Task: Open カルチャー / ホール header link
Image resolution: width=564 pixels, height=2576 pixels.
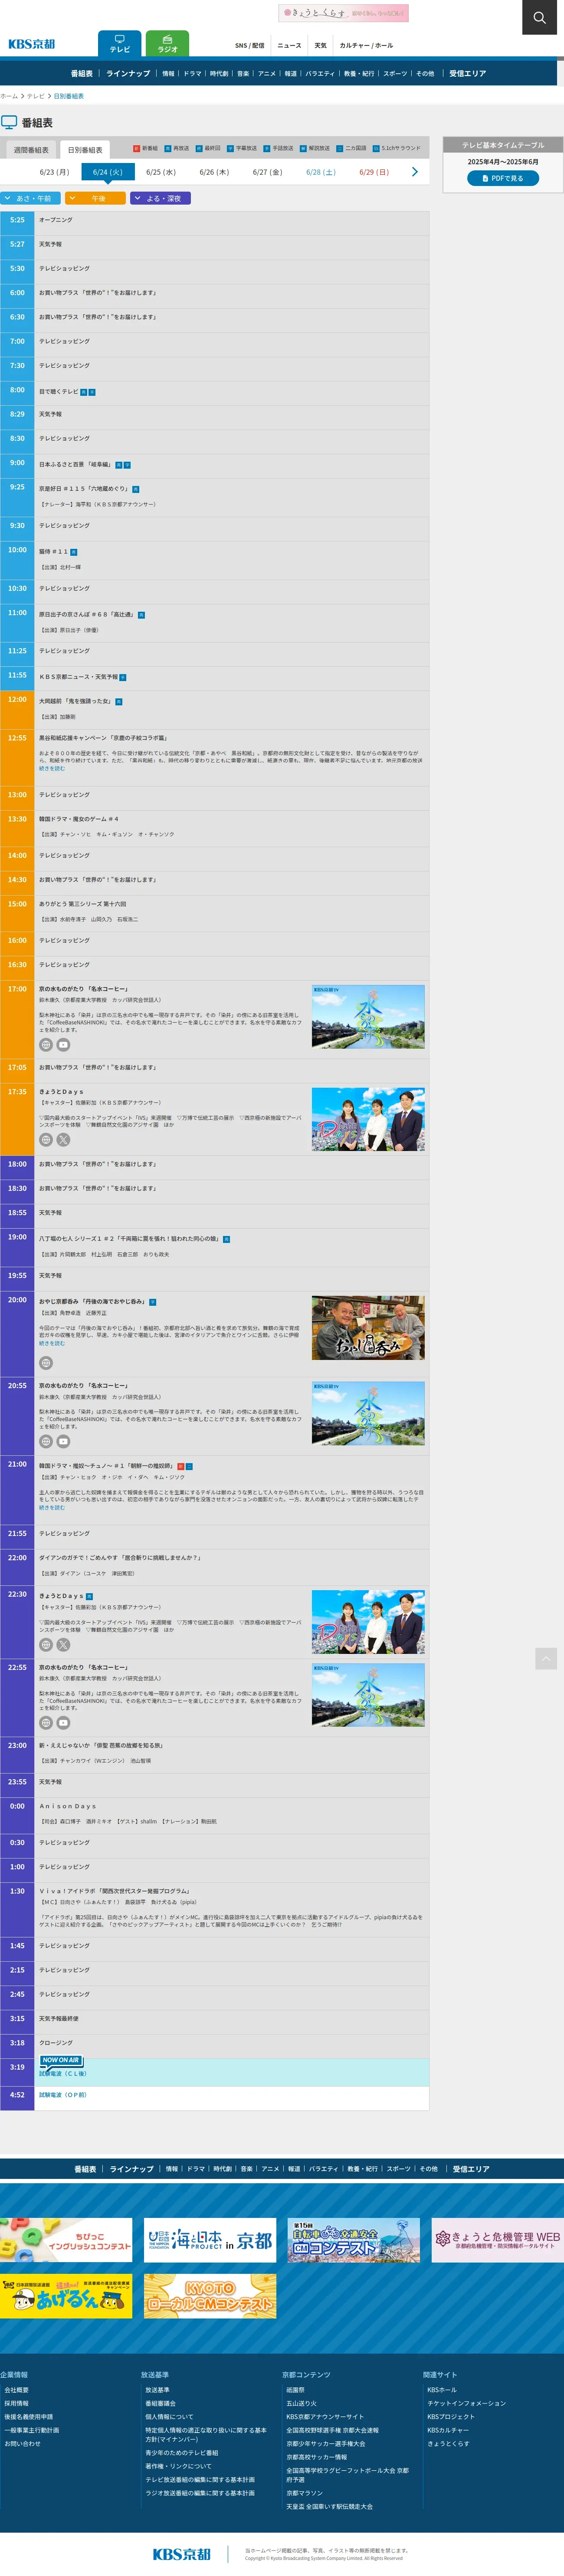Action: point(366,46)
